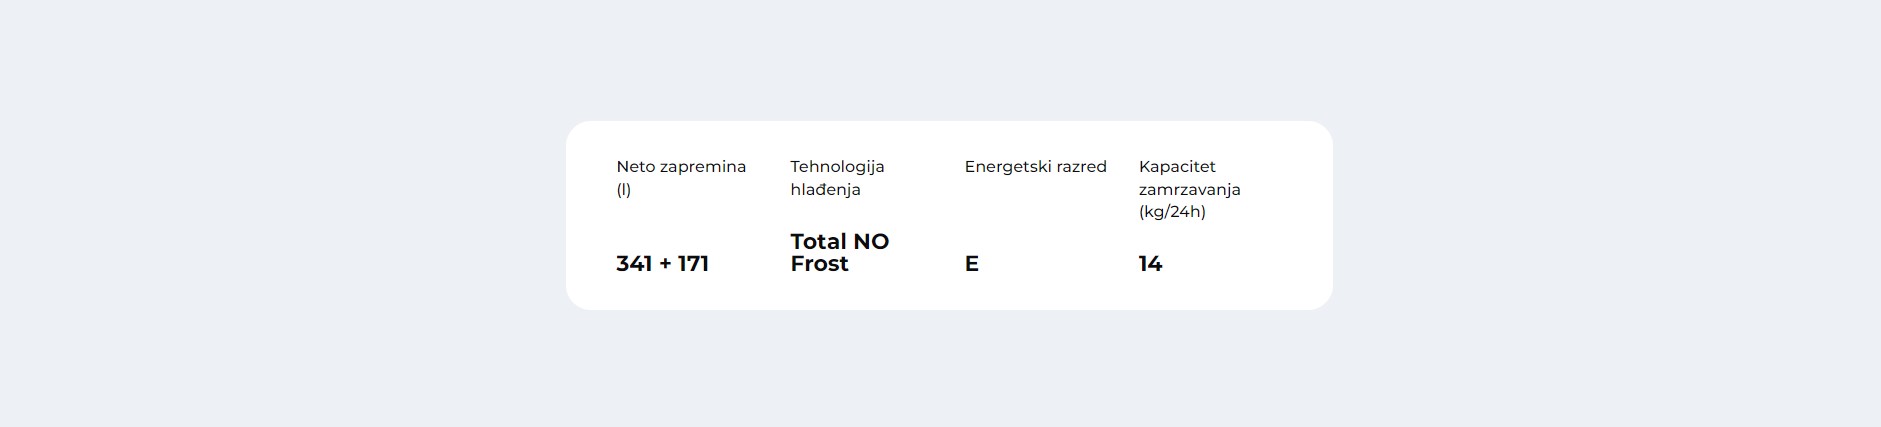Click the word Tehnologija in the label
The width and height of the screenshot is (1881, 427).
837,167
